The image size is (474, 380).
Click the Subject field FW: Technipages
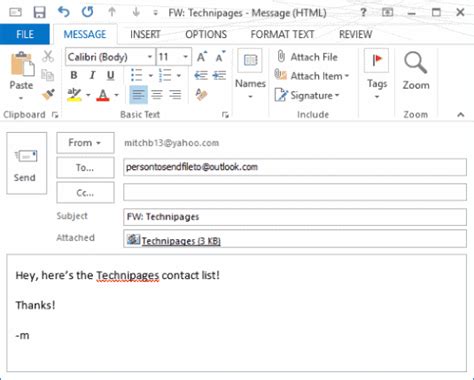coord(295,217)
